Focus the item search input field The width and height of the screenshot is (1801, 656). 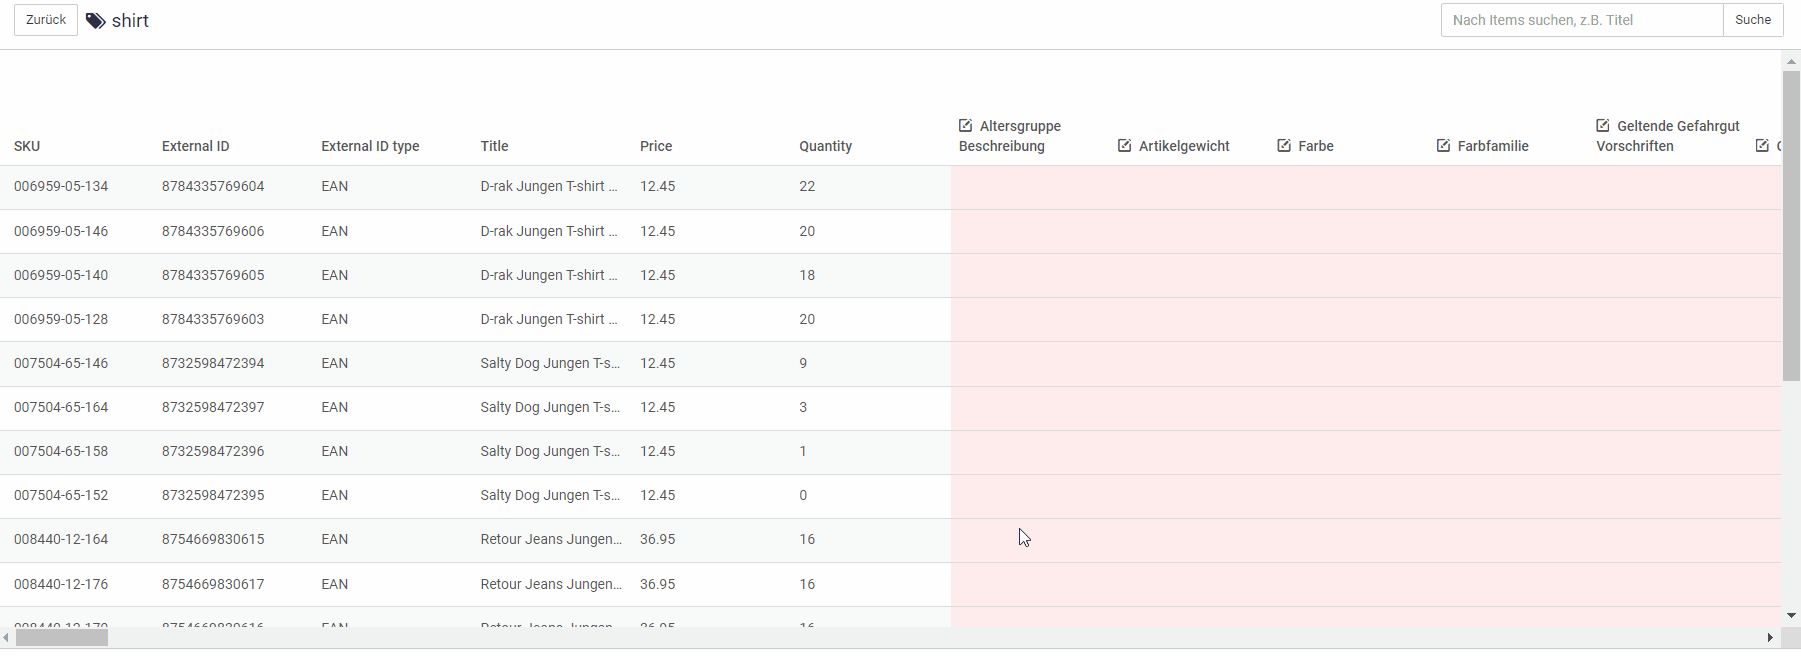[1582, 20]
